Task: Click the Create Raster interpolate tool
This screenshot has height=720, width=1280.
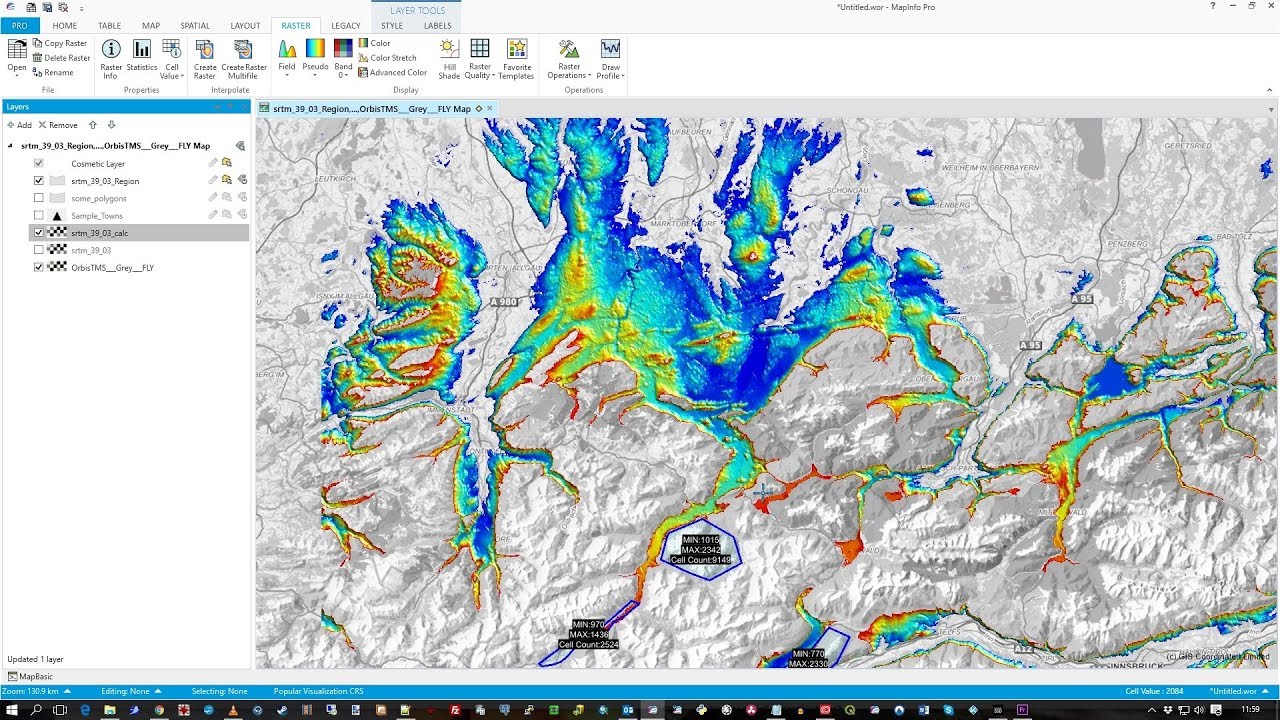Action: (205, 58)
